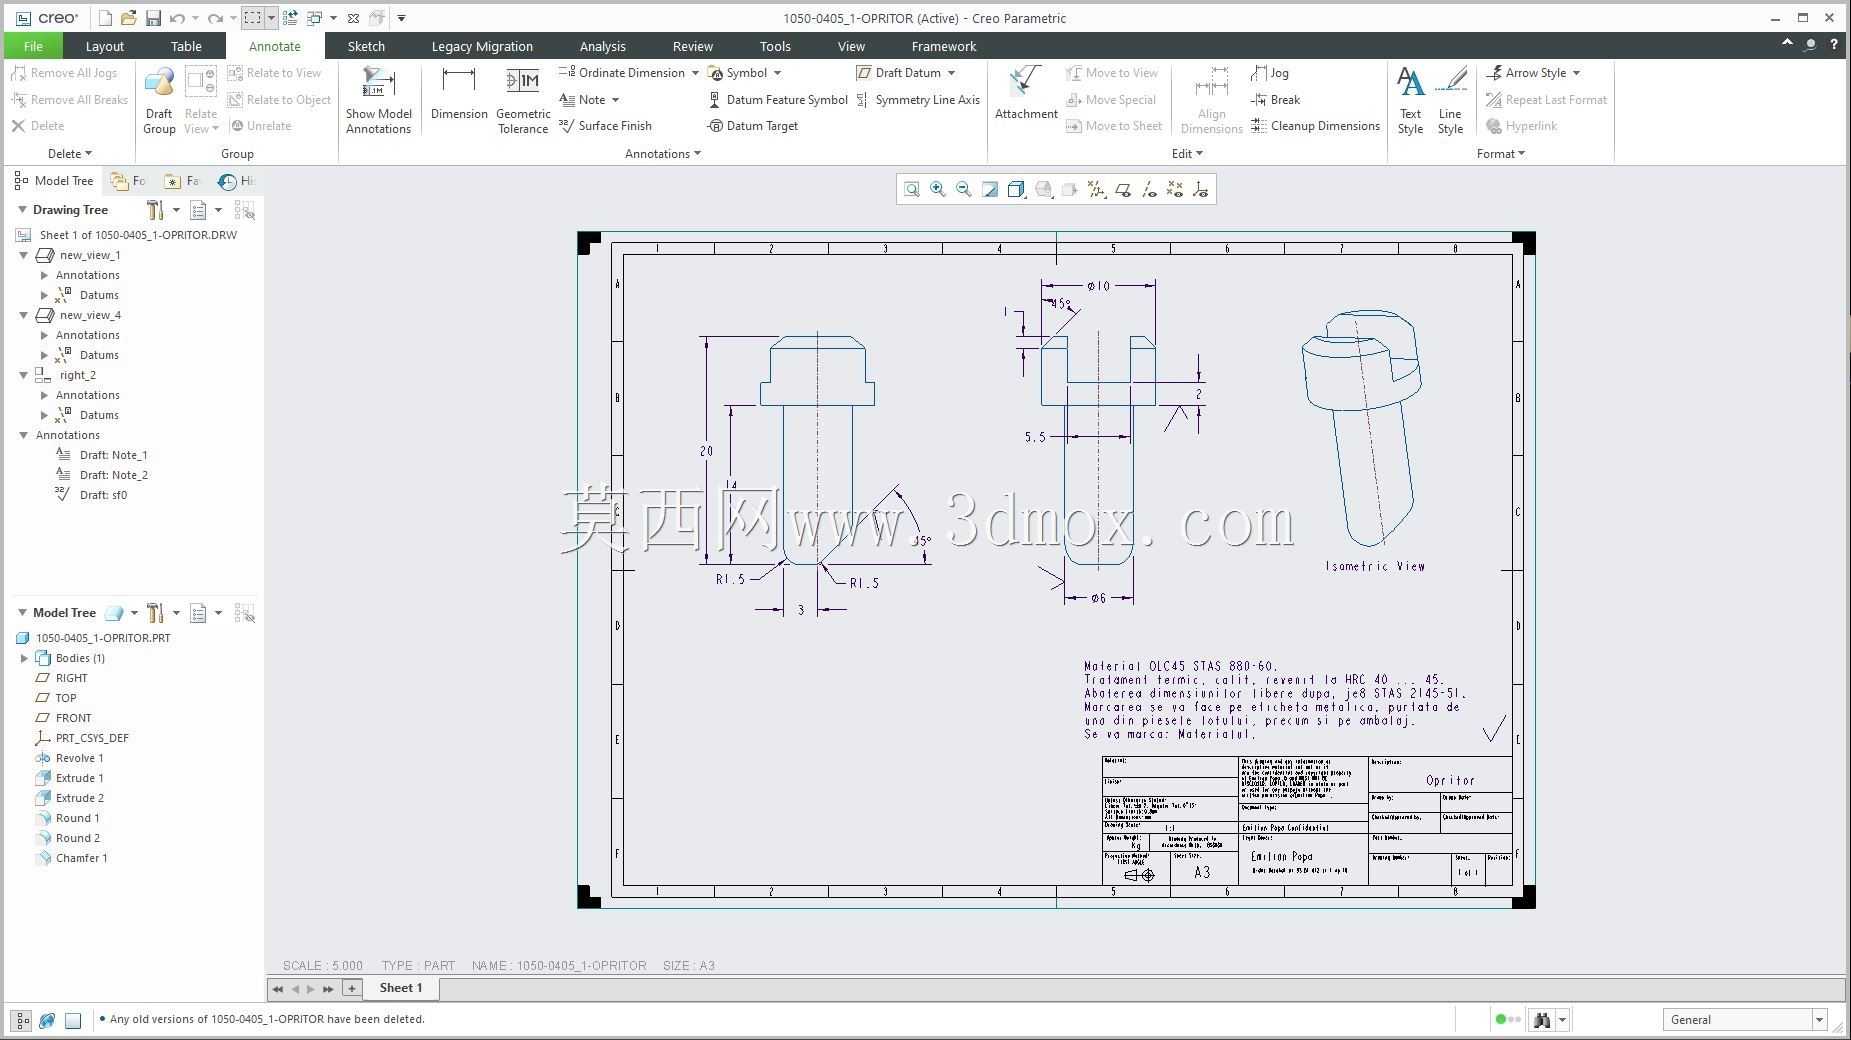Switch to the Table tab
Screen dimensions: 1851x1040
point(186,46)
